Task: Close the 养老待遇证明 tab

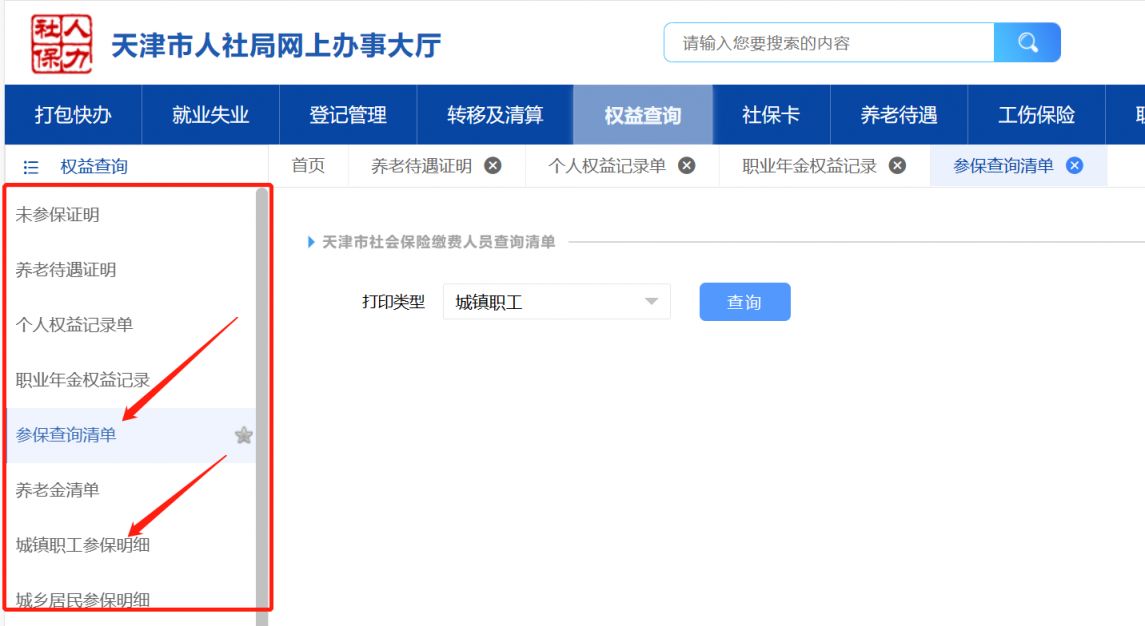Action: point(493,166)
